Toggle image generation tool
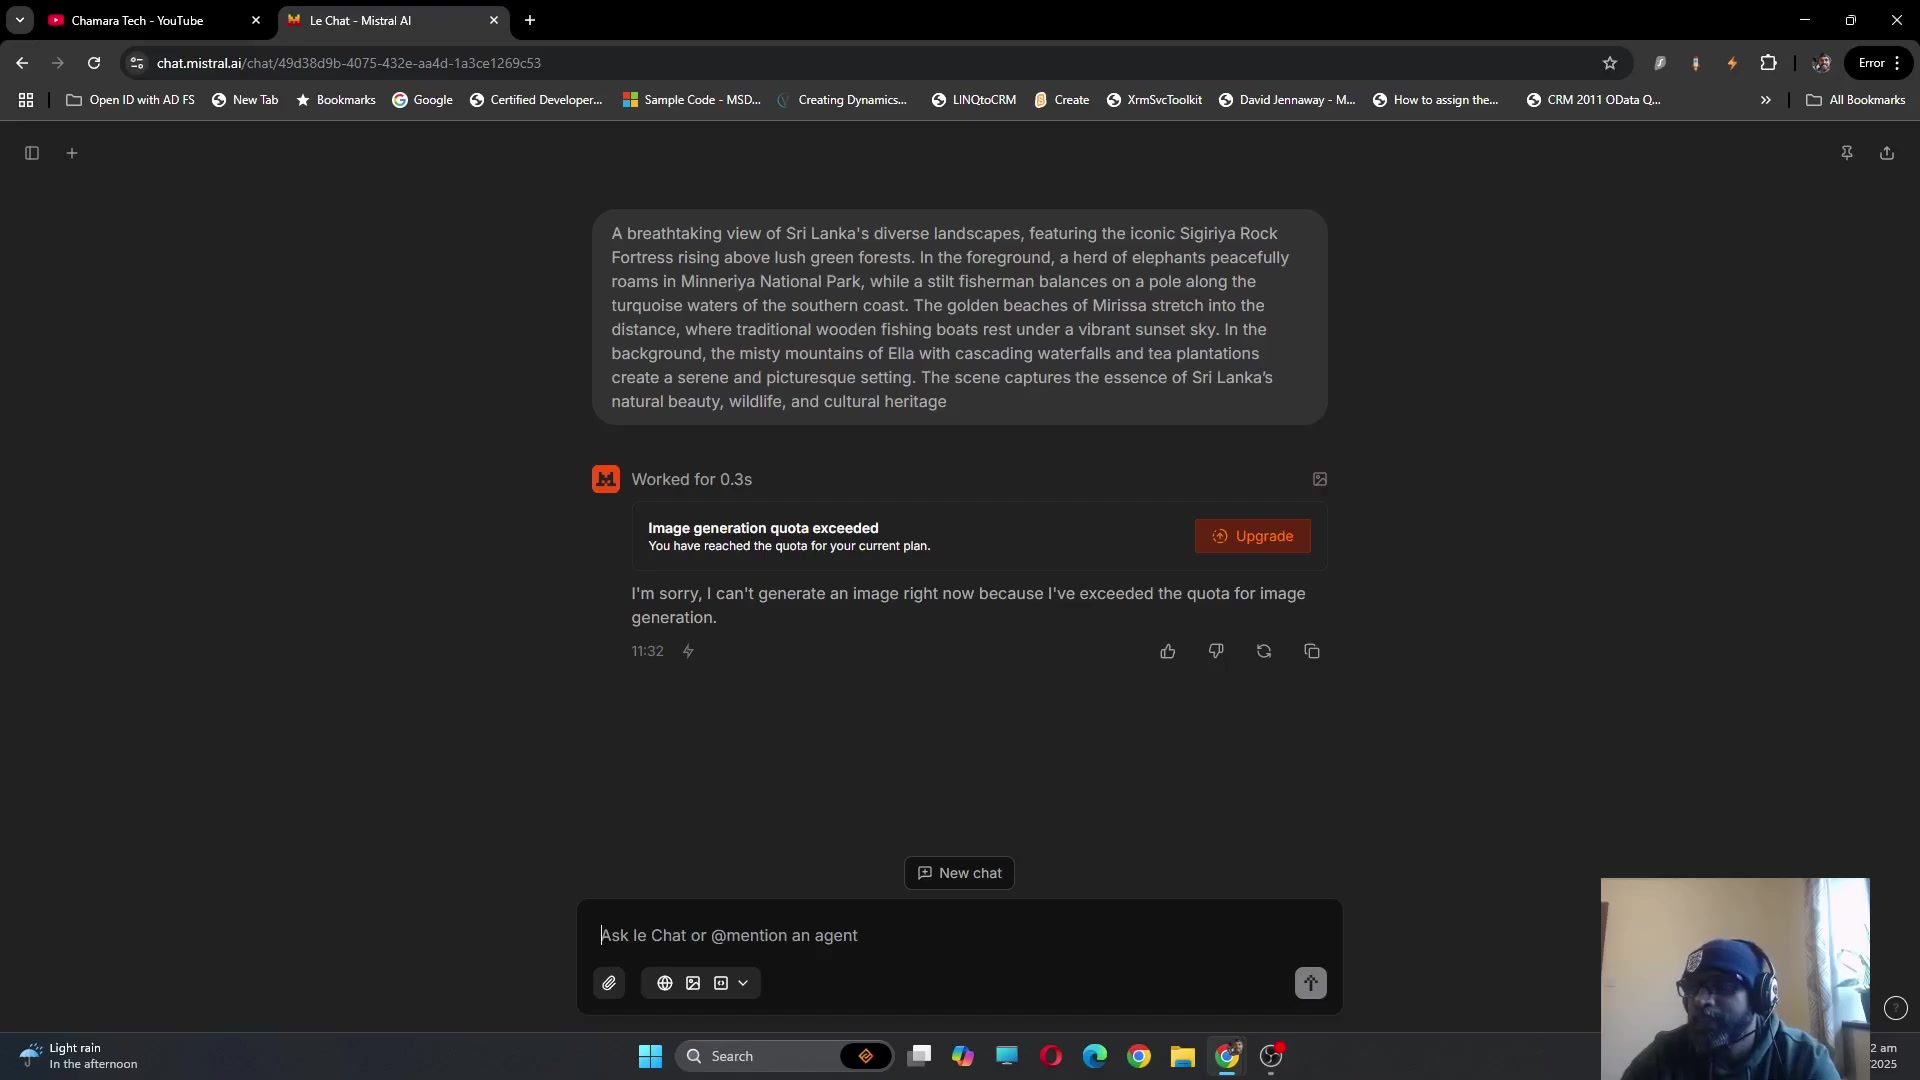Image resolution: width=1920 pixels, height=1080 pixels. click(x=693, y=983)
